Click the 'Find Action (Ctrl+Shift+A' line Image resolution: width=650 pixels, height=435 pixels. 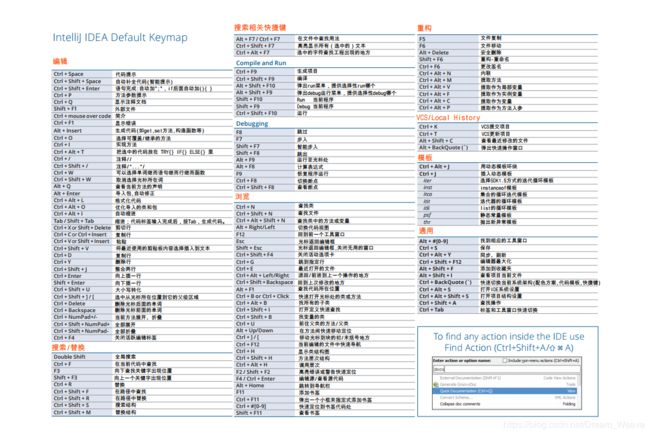click(509, 348)
